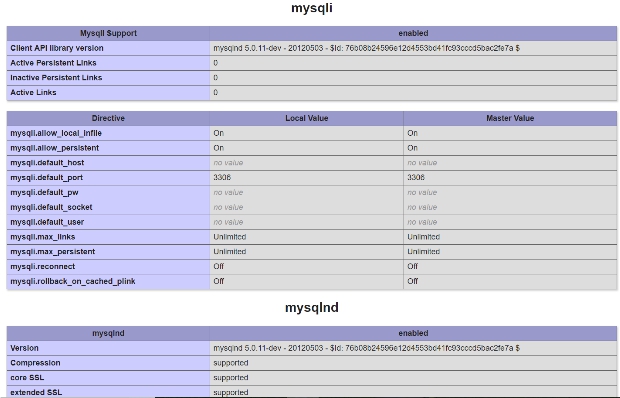
Task: Select the mysqli.default_user directive name
Action: (47, 222)
